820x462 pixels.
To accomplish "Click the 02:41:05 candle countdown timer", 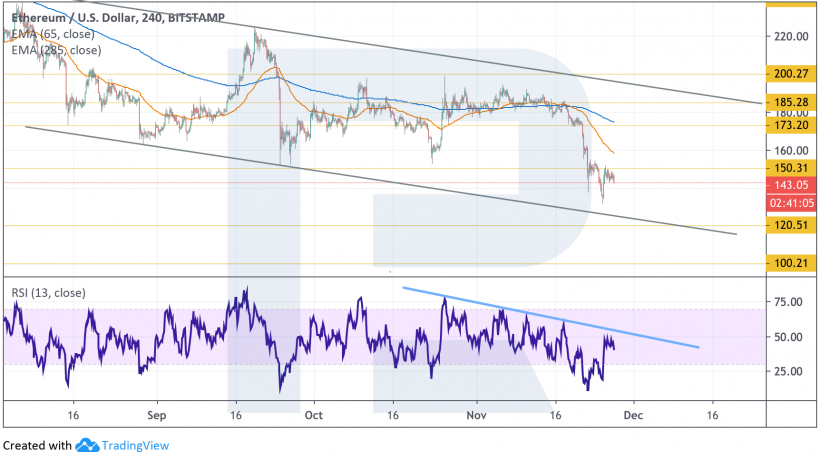I will pos(790,202).
